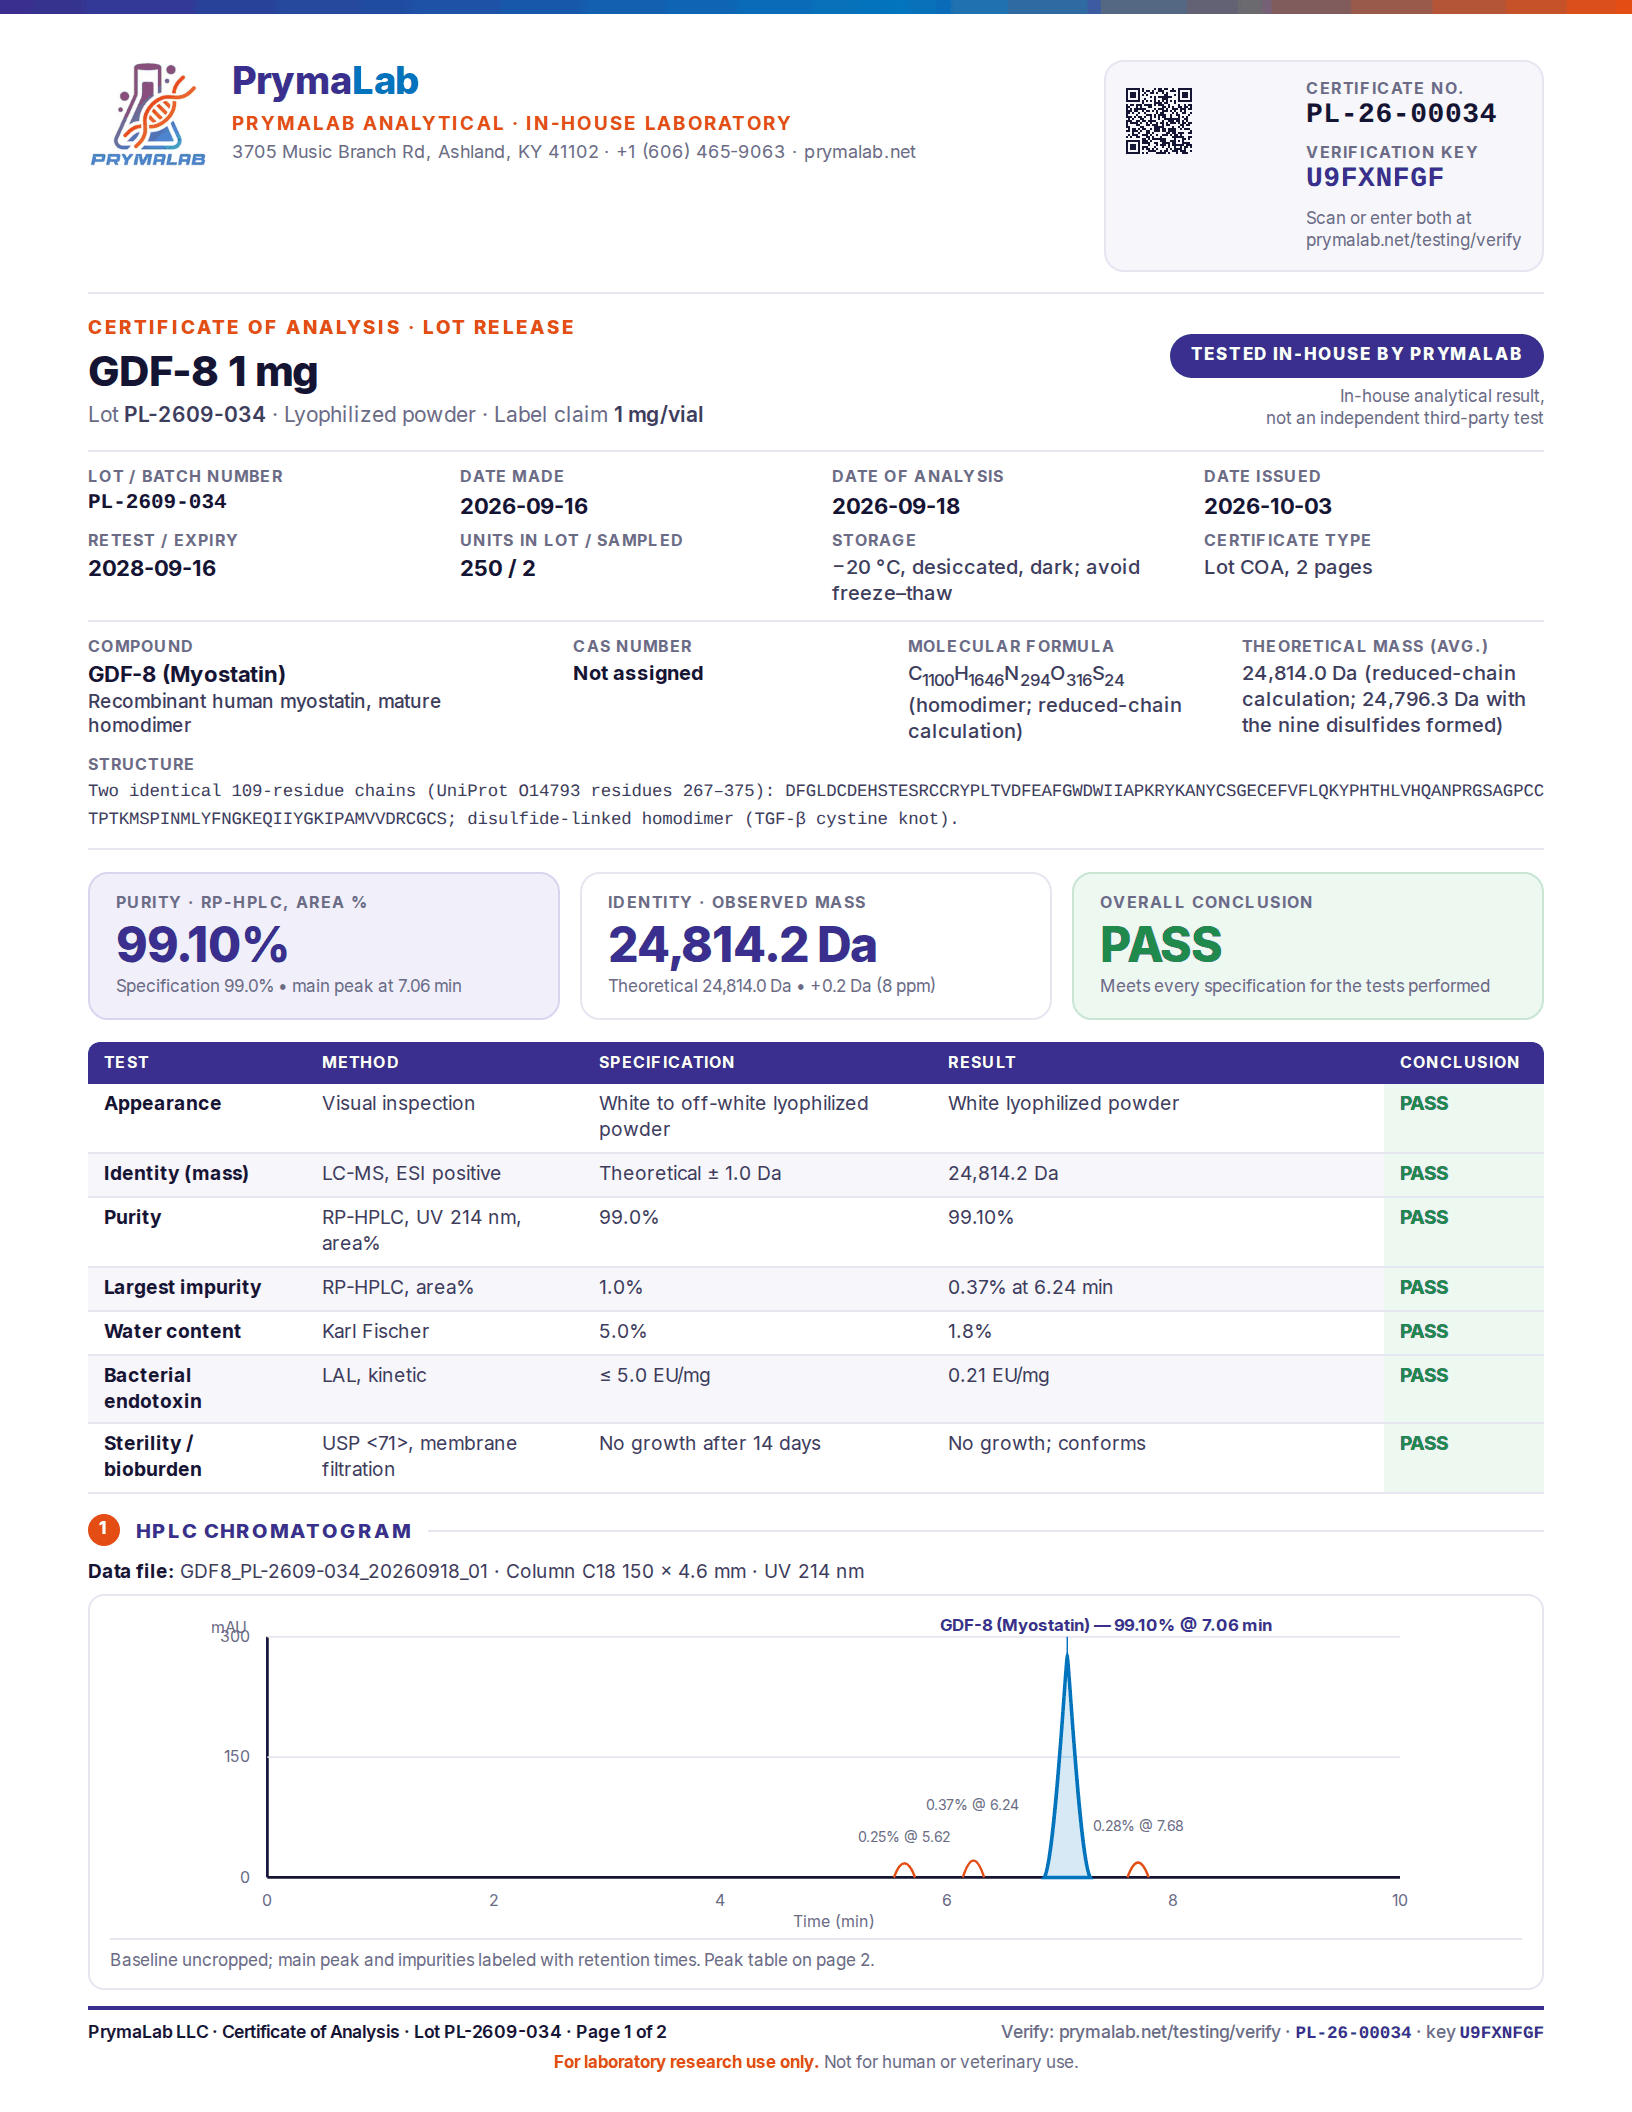
Task: Click the Retest / Expiry value 2028-09-16
Action: pyautogui.click(x=152, y=568)
